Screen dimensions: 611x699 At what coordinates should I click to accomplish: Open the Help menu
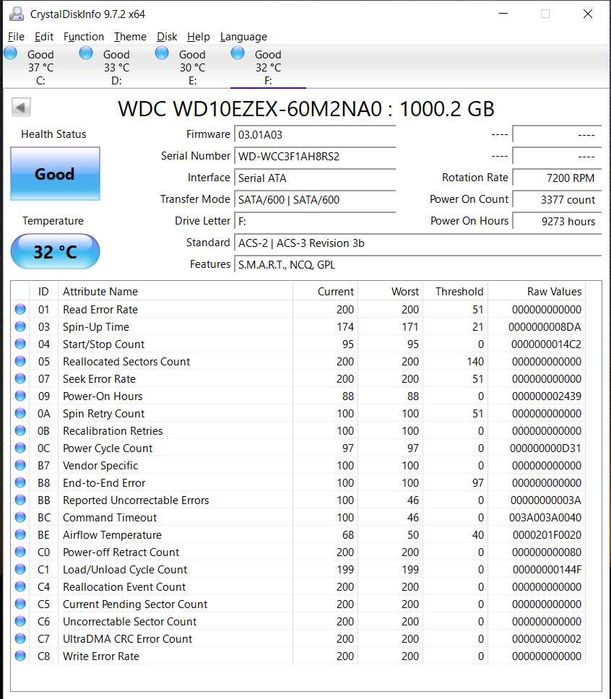point(198,37)
